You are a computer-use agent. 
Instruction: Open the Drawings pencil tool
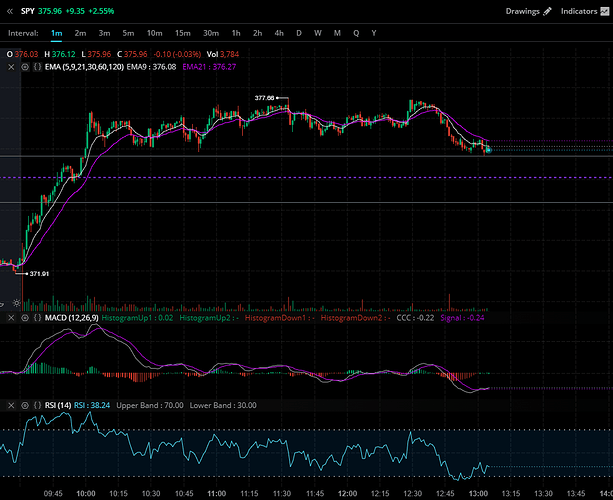click(x=547, y=11)
